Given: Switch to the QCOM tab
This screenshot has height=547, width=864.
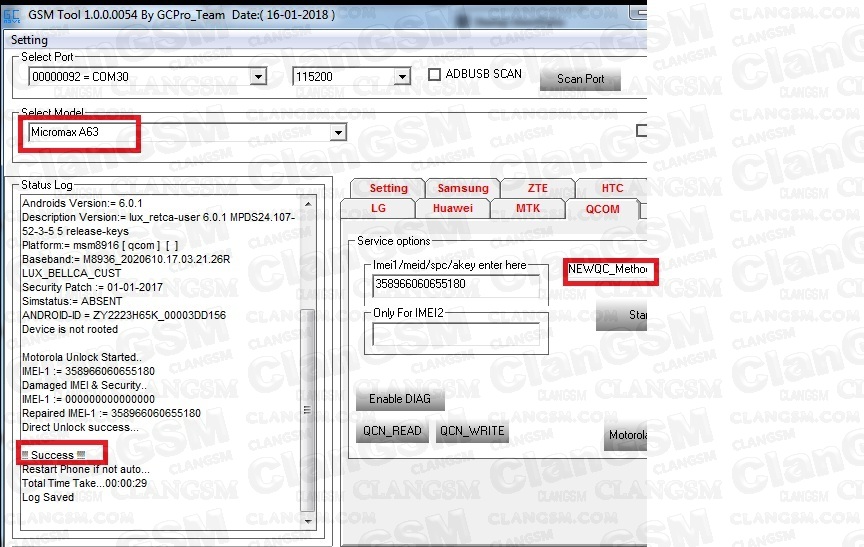Looking at the screenshot, I should pyautogui.click(x=602, y=209).
